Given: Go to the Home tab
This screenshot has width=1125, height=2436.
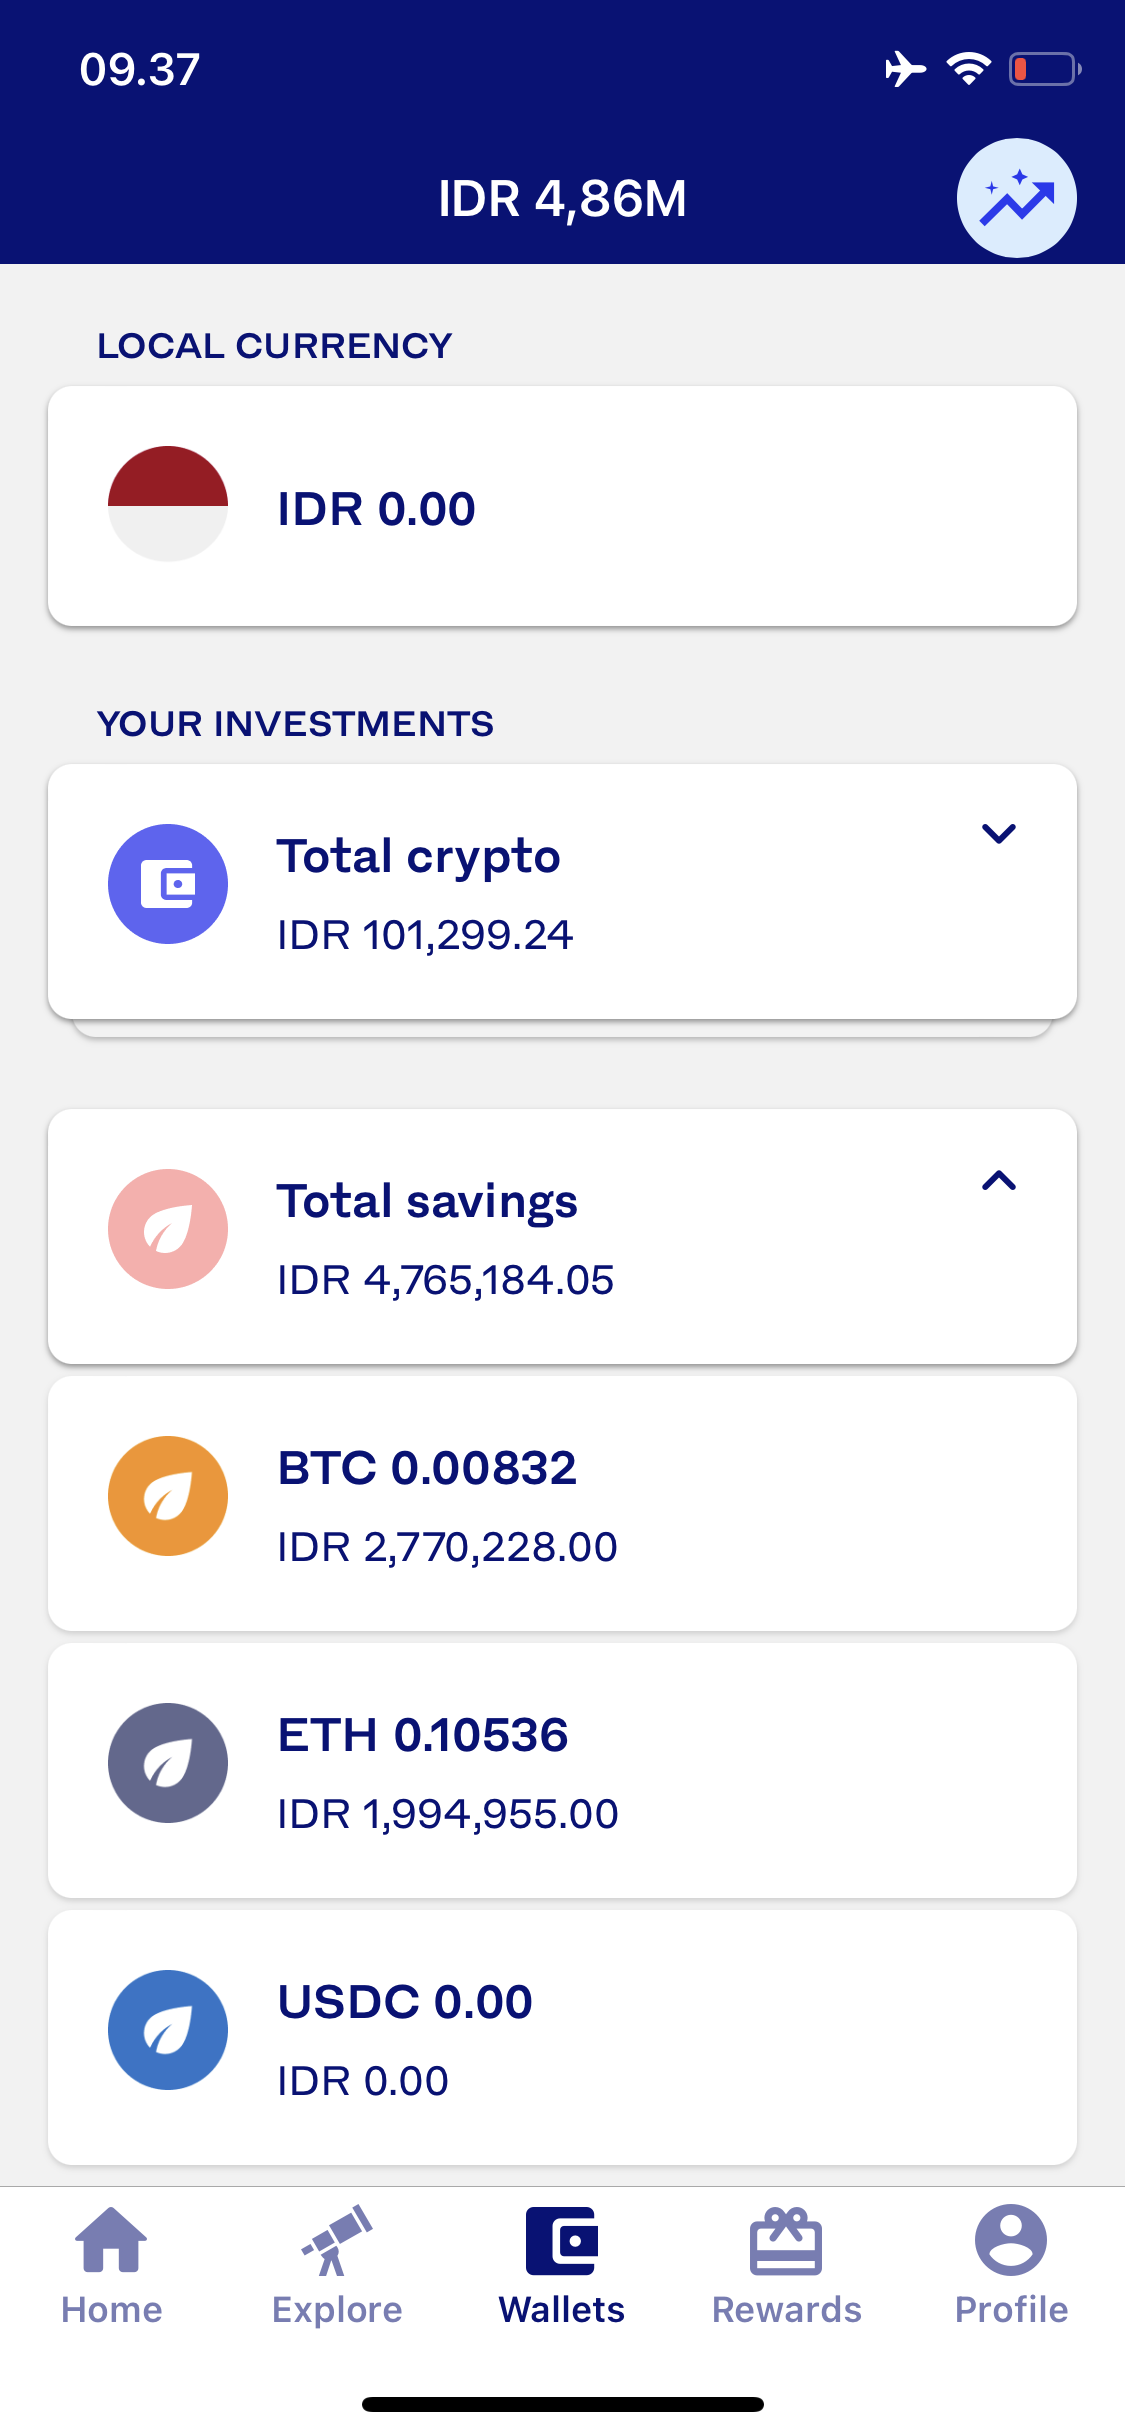Looking at the screenshot, I should [112, 2266].
